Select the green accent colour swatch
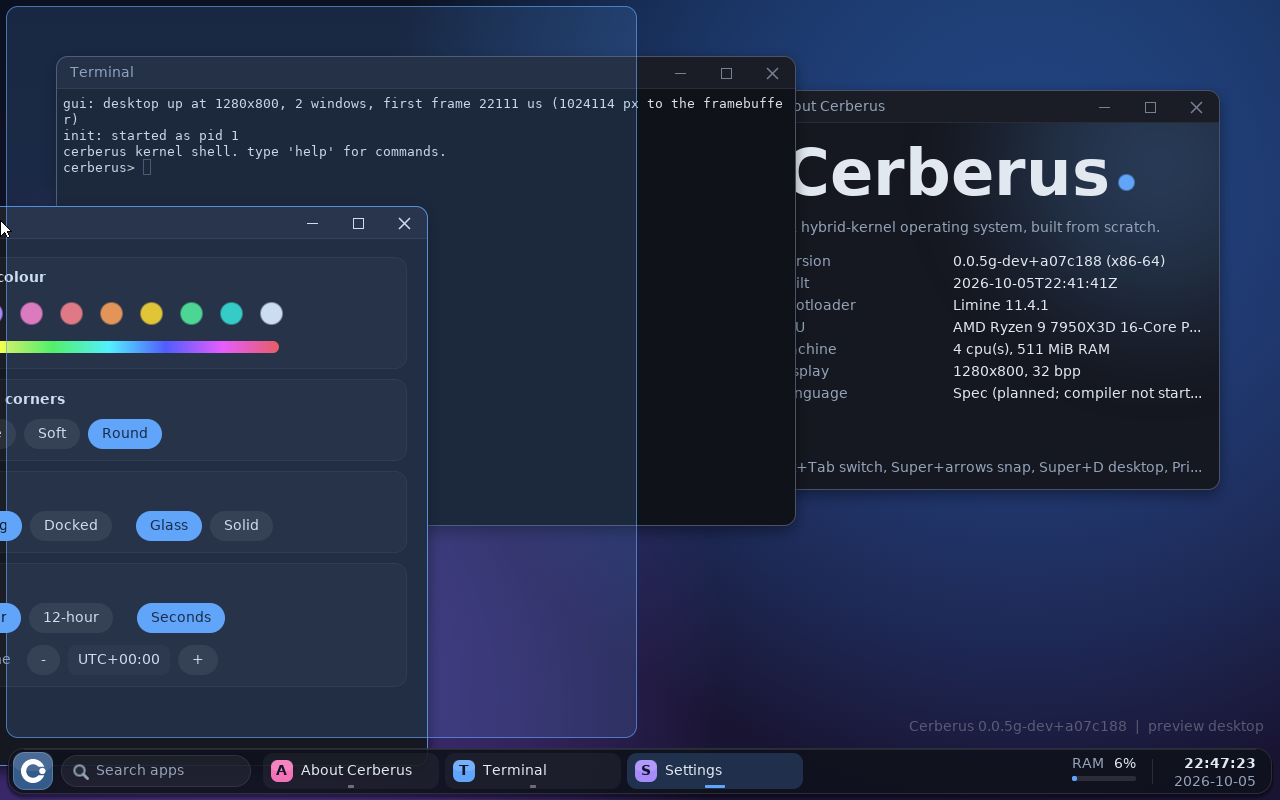Viewport: 1280px width, 800px height. tap(191, 313)
